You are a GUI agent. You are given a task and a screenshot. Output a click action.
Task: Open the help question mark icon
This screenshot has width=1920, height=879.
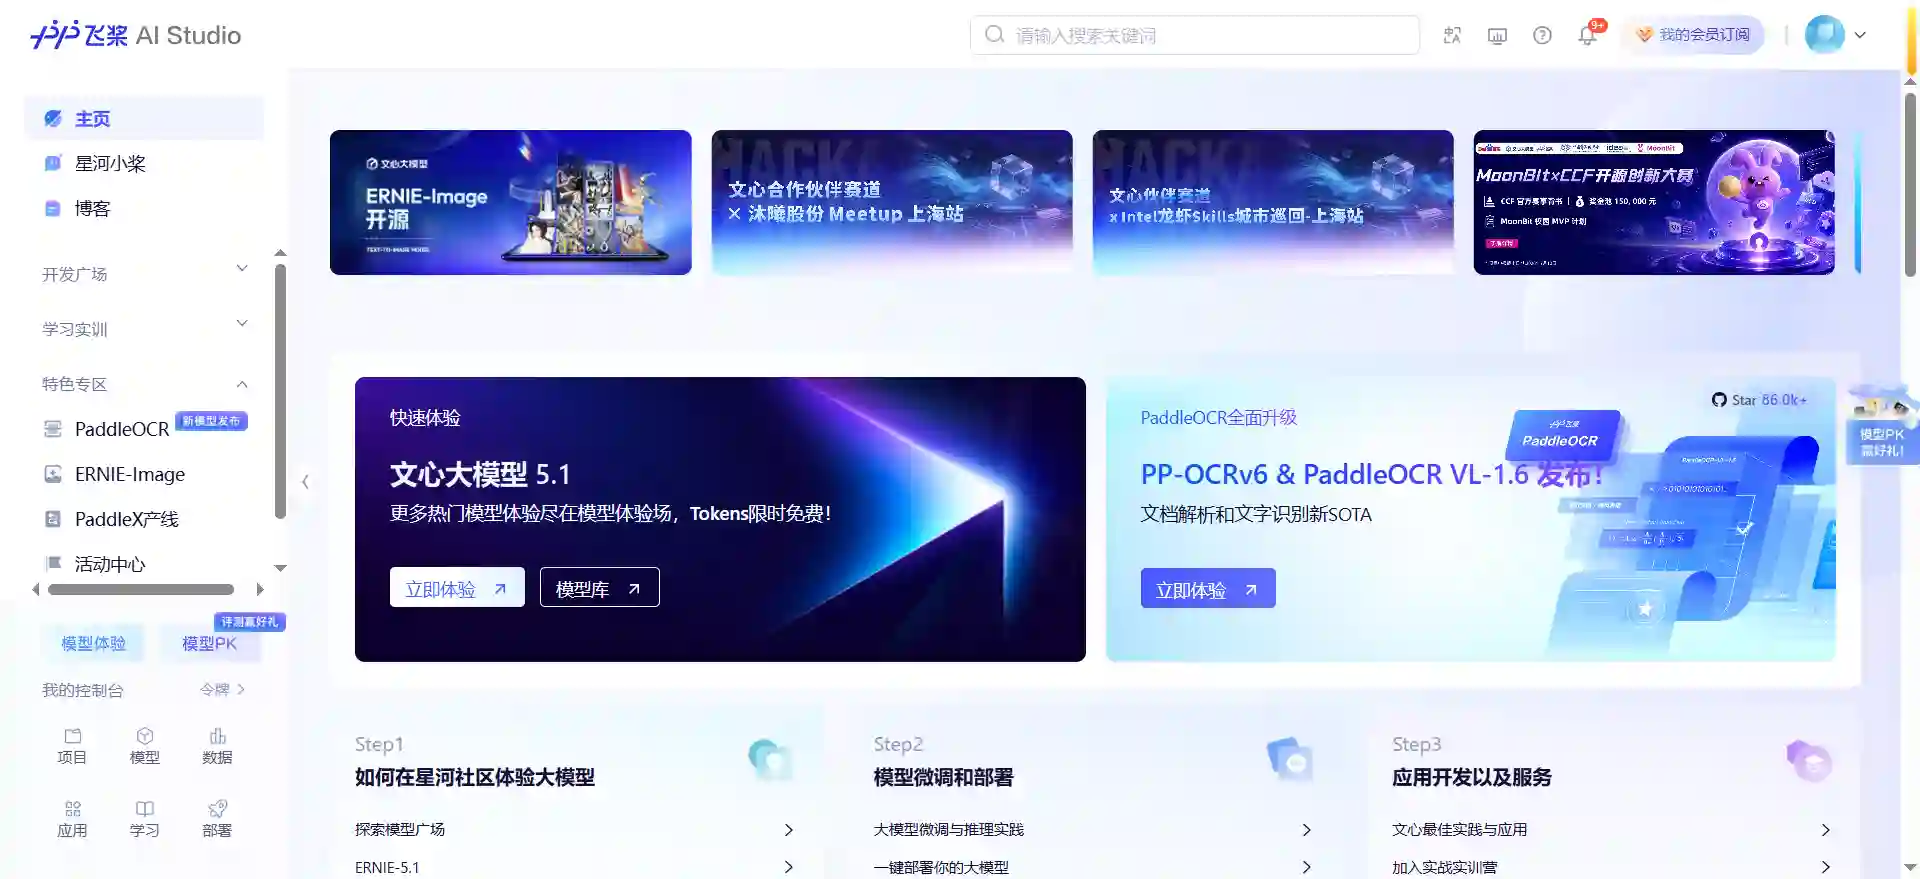pyautogui.click(x=1542, y=35)
